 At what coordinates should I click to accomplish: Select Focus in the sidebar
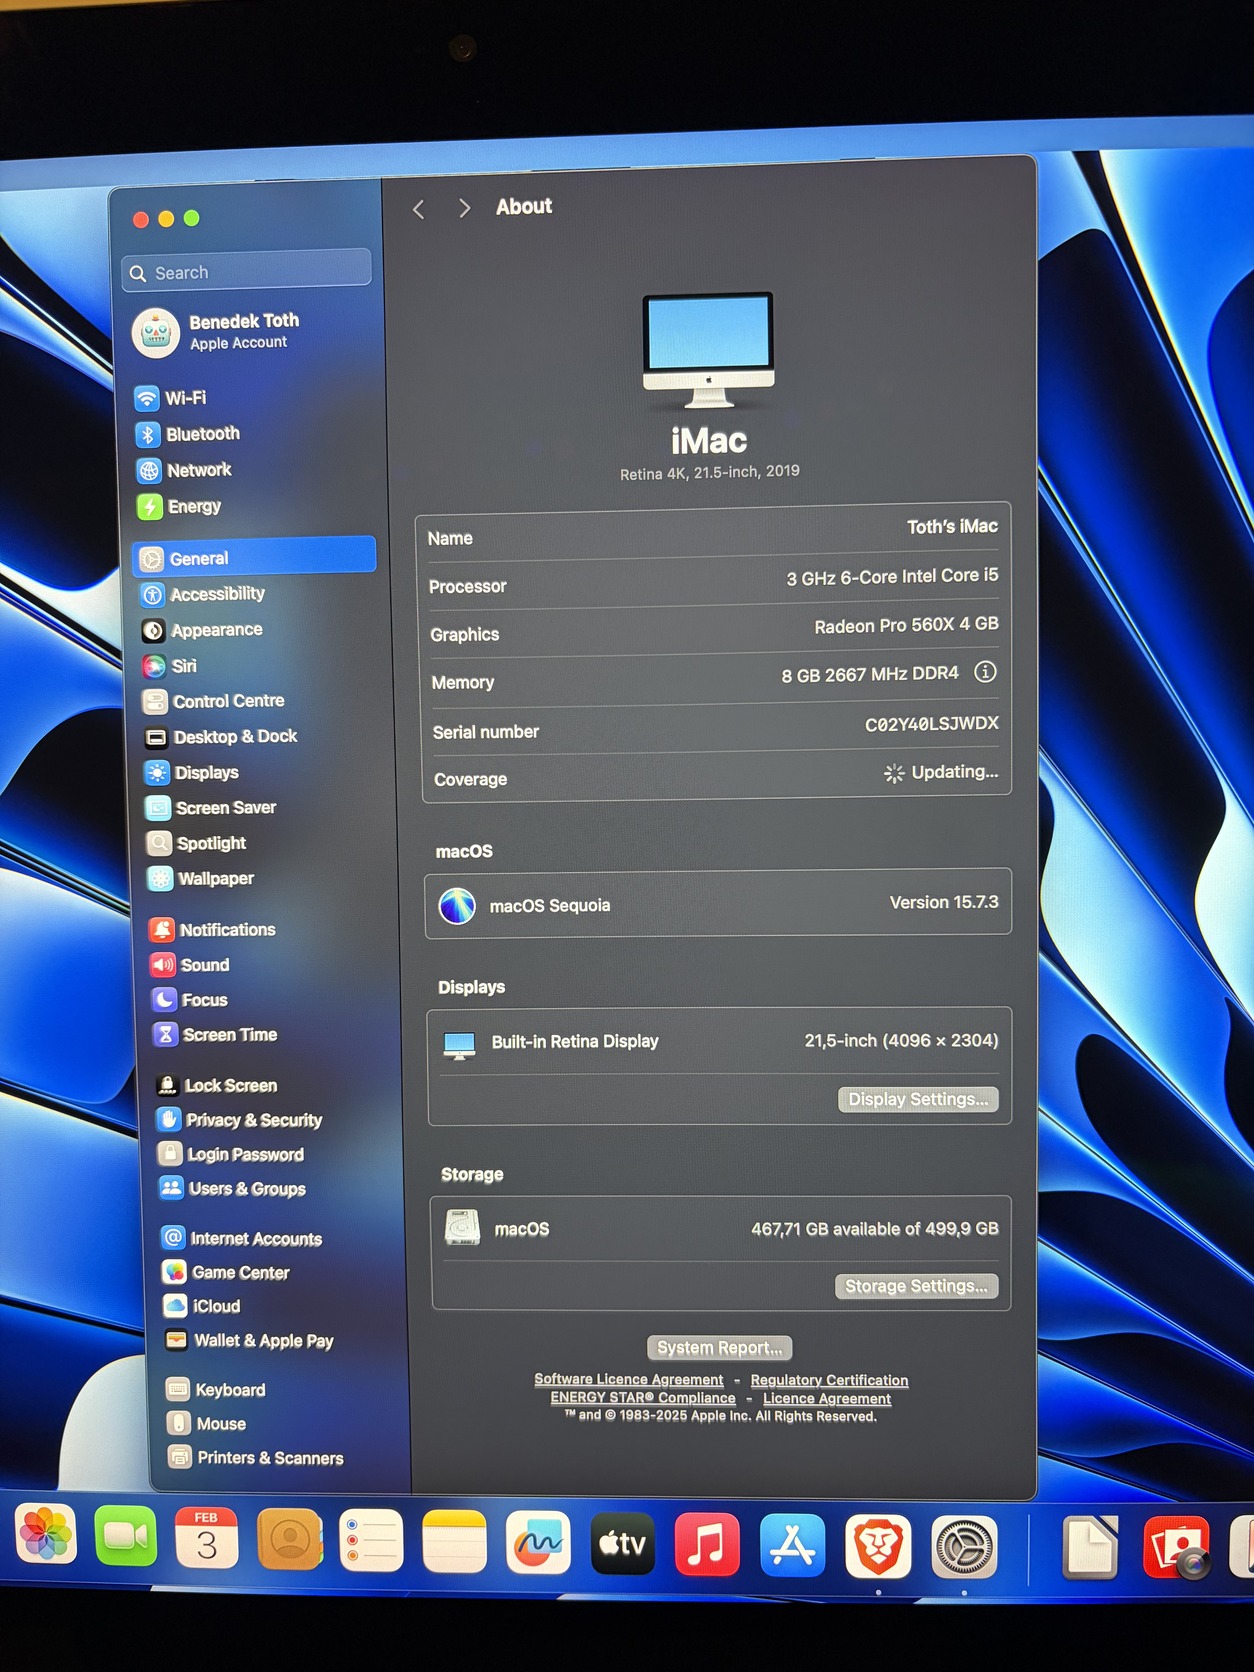tap(189, 999)
